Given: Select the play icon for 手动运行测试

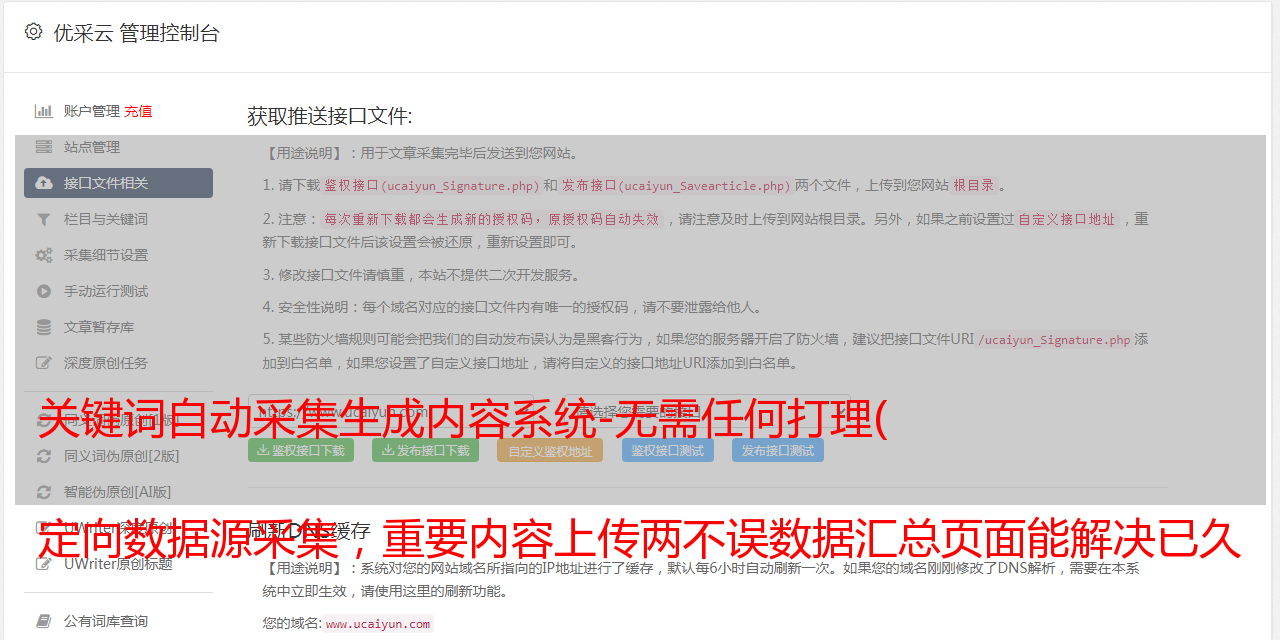Looking at the screenshot, I should tap(44, 291).
